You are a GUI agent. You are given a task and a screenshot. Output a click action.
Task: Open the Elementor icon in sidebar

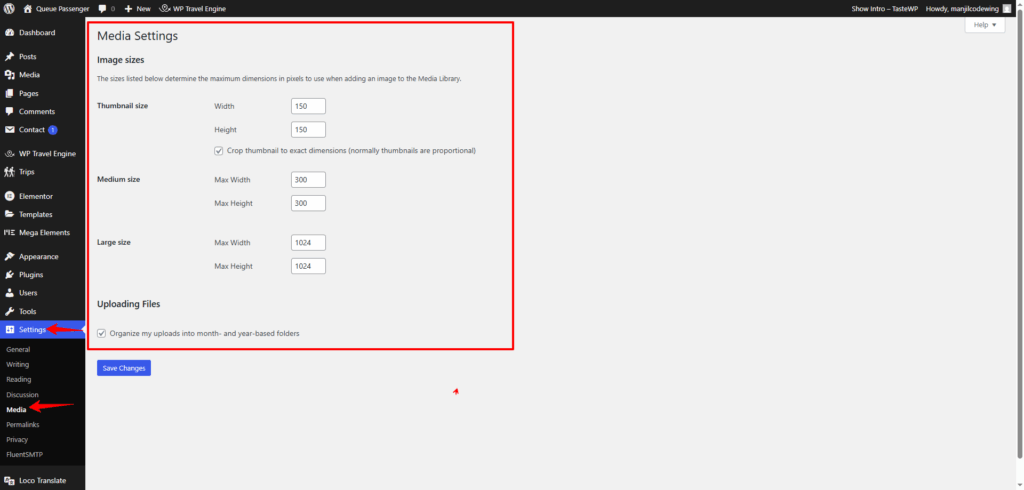(9, 196)
